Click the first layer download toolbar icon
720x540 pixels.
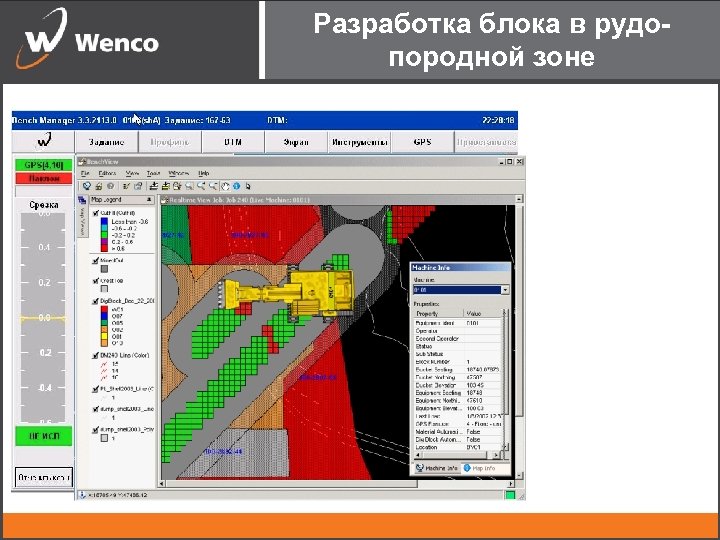tap(154, 186)
